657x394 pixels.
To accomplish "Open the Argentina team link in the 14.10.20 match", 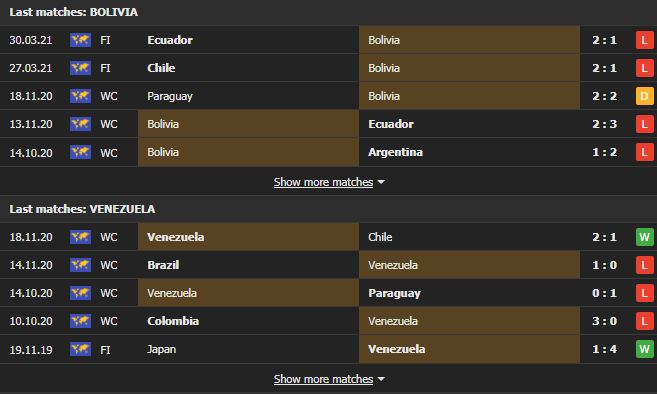I will (395, 152).
